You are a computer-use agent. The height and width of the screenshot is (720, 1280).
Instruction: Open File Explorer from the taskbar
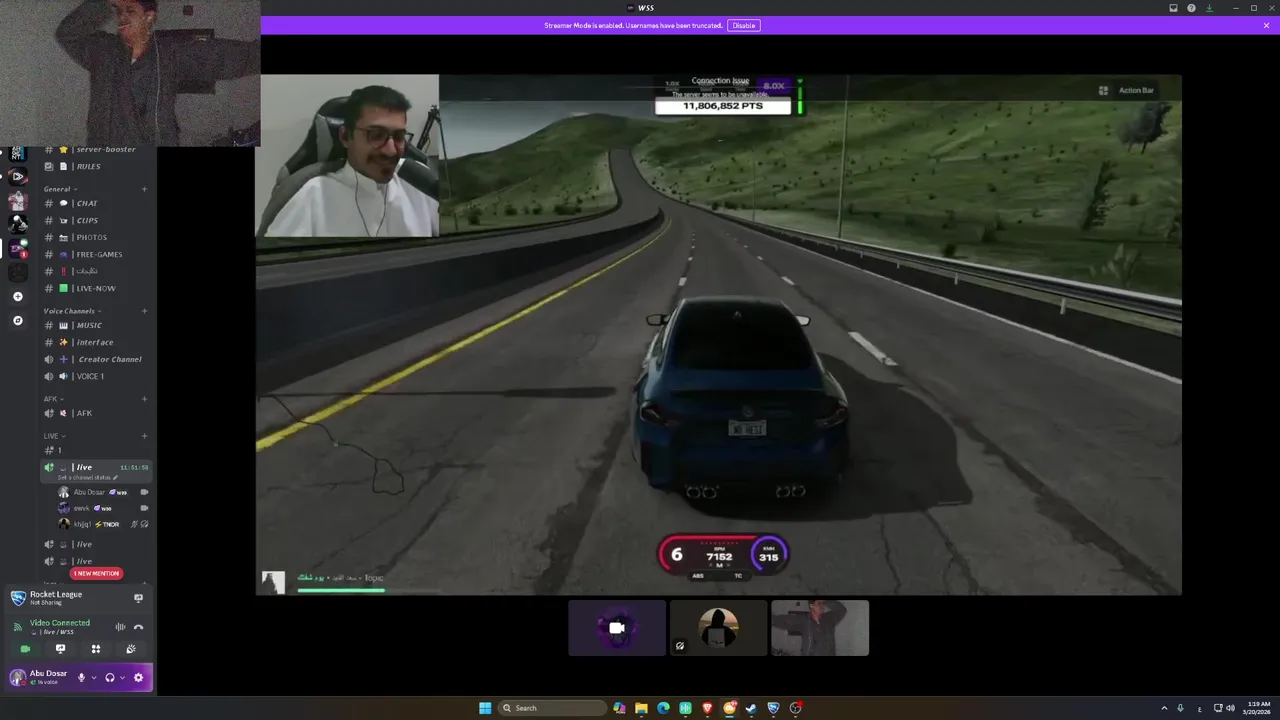(x=641, y=708)
